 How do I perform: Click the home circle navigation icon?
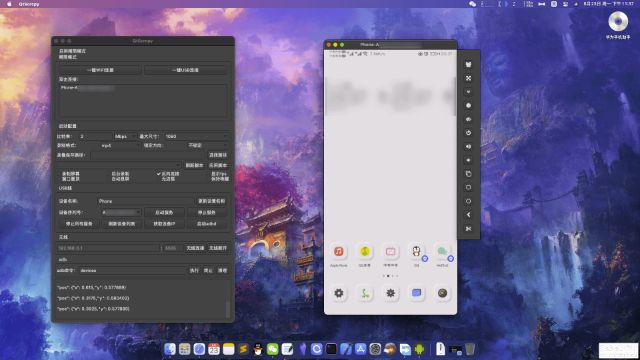(468, 201)
